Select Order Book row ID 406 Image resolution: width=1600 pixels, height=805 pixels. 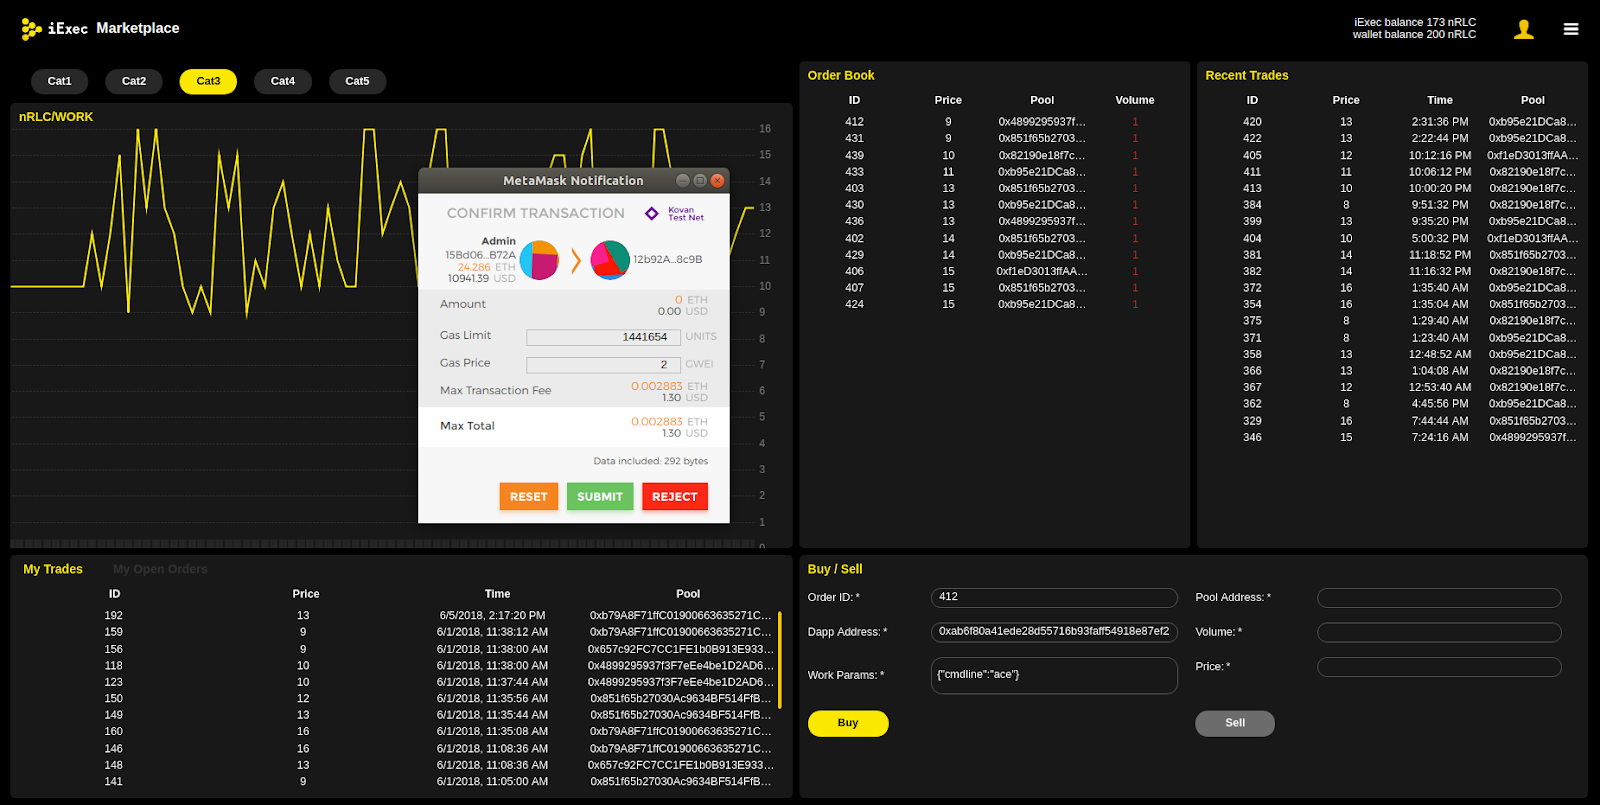995,271
